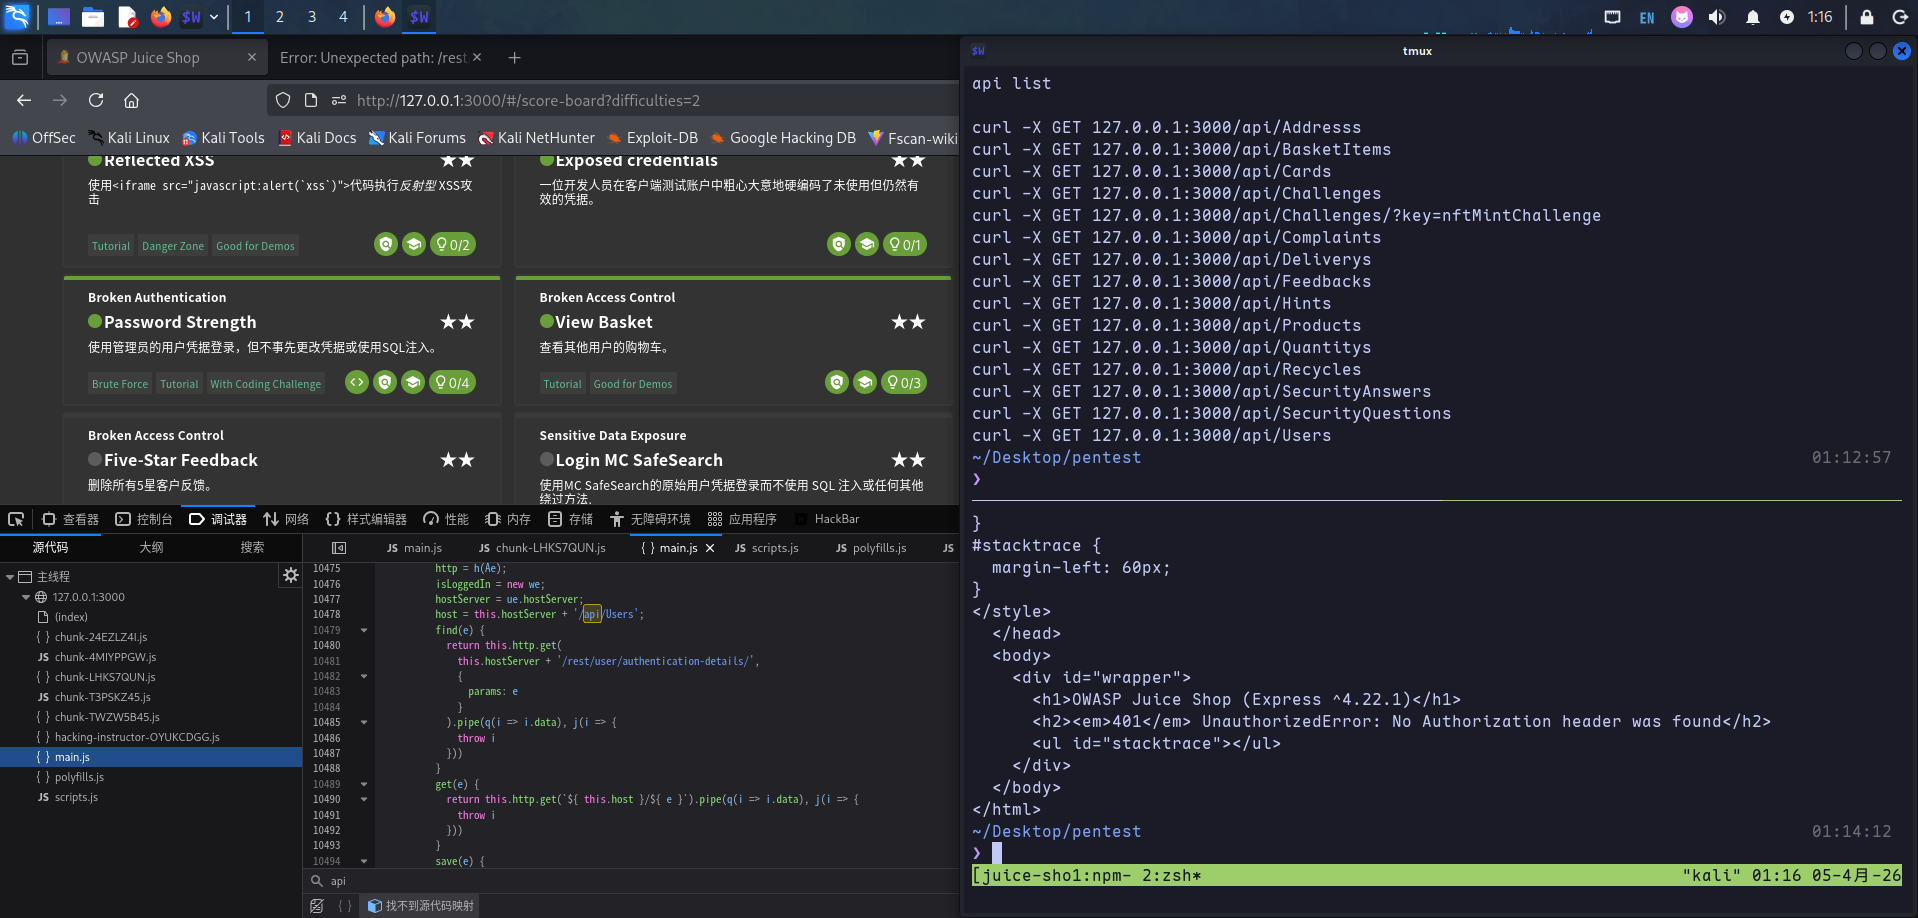Select chunk-24EZLZ4I.js in the source tree
This screenshot has width=1918, height=918.
101,637
